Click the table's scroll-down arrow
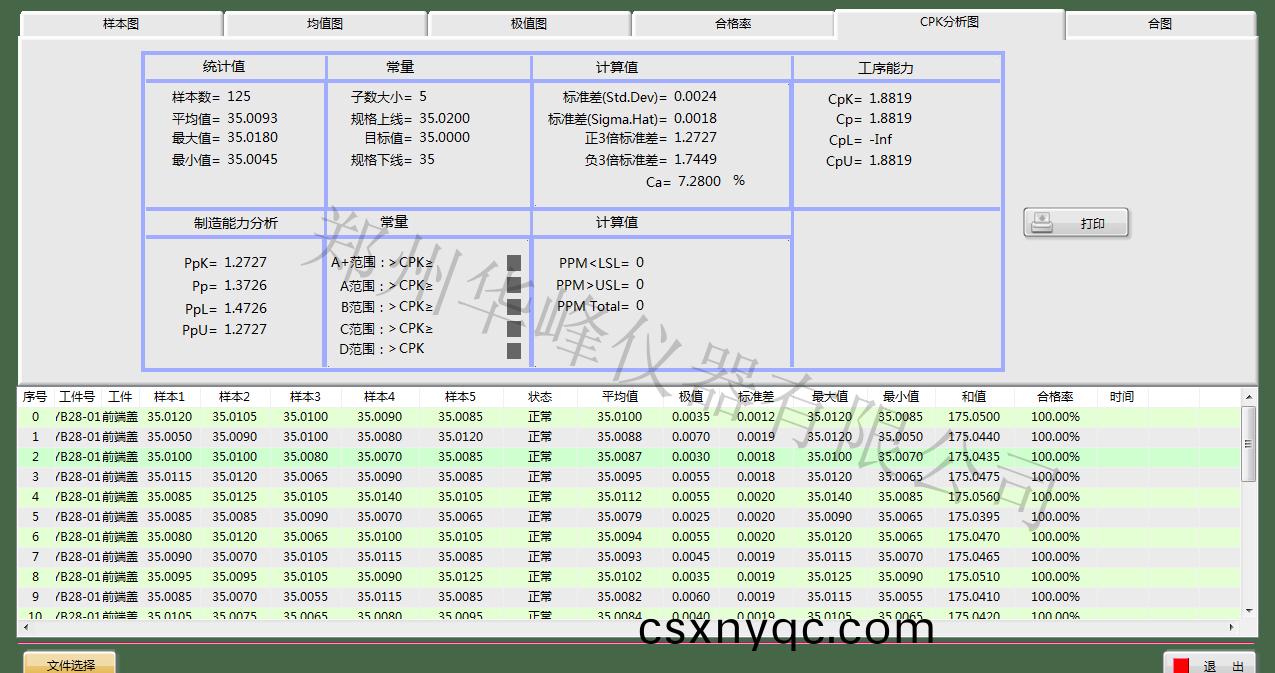The image size is (1275, 673). click(1248, 610)
